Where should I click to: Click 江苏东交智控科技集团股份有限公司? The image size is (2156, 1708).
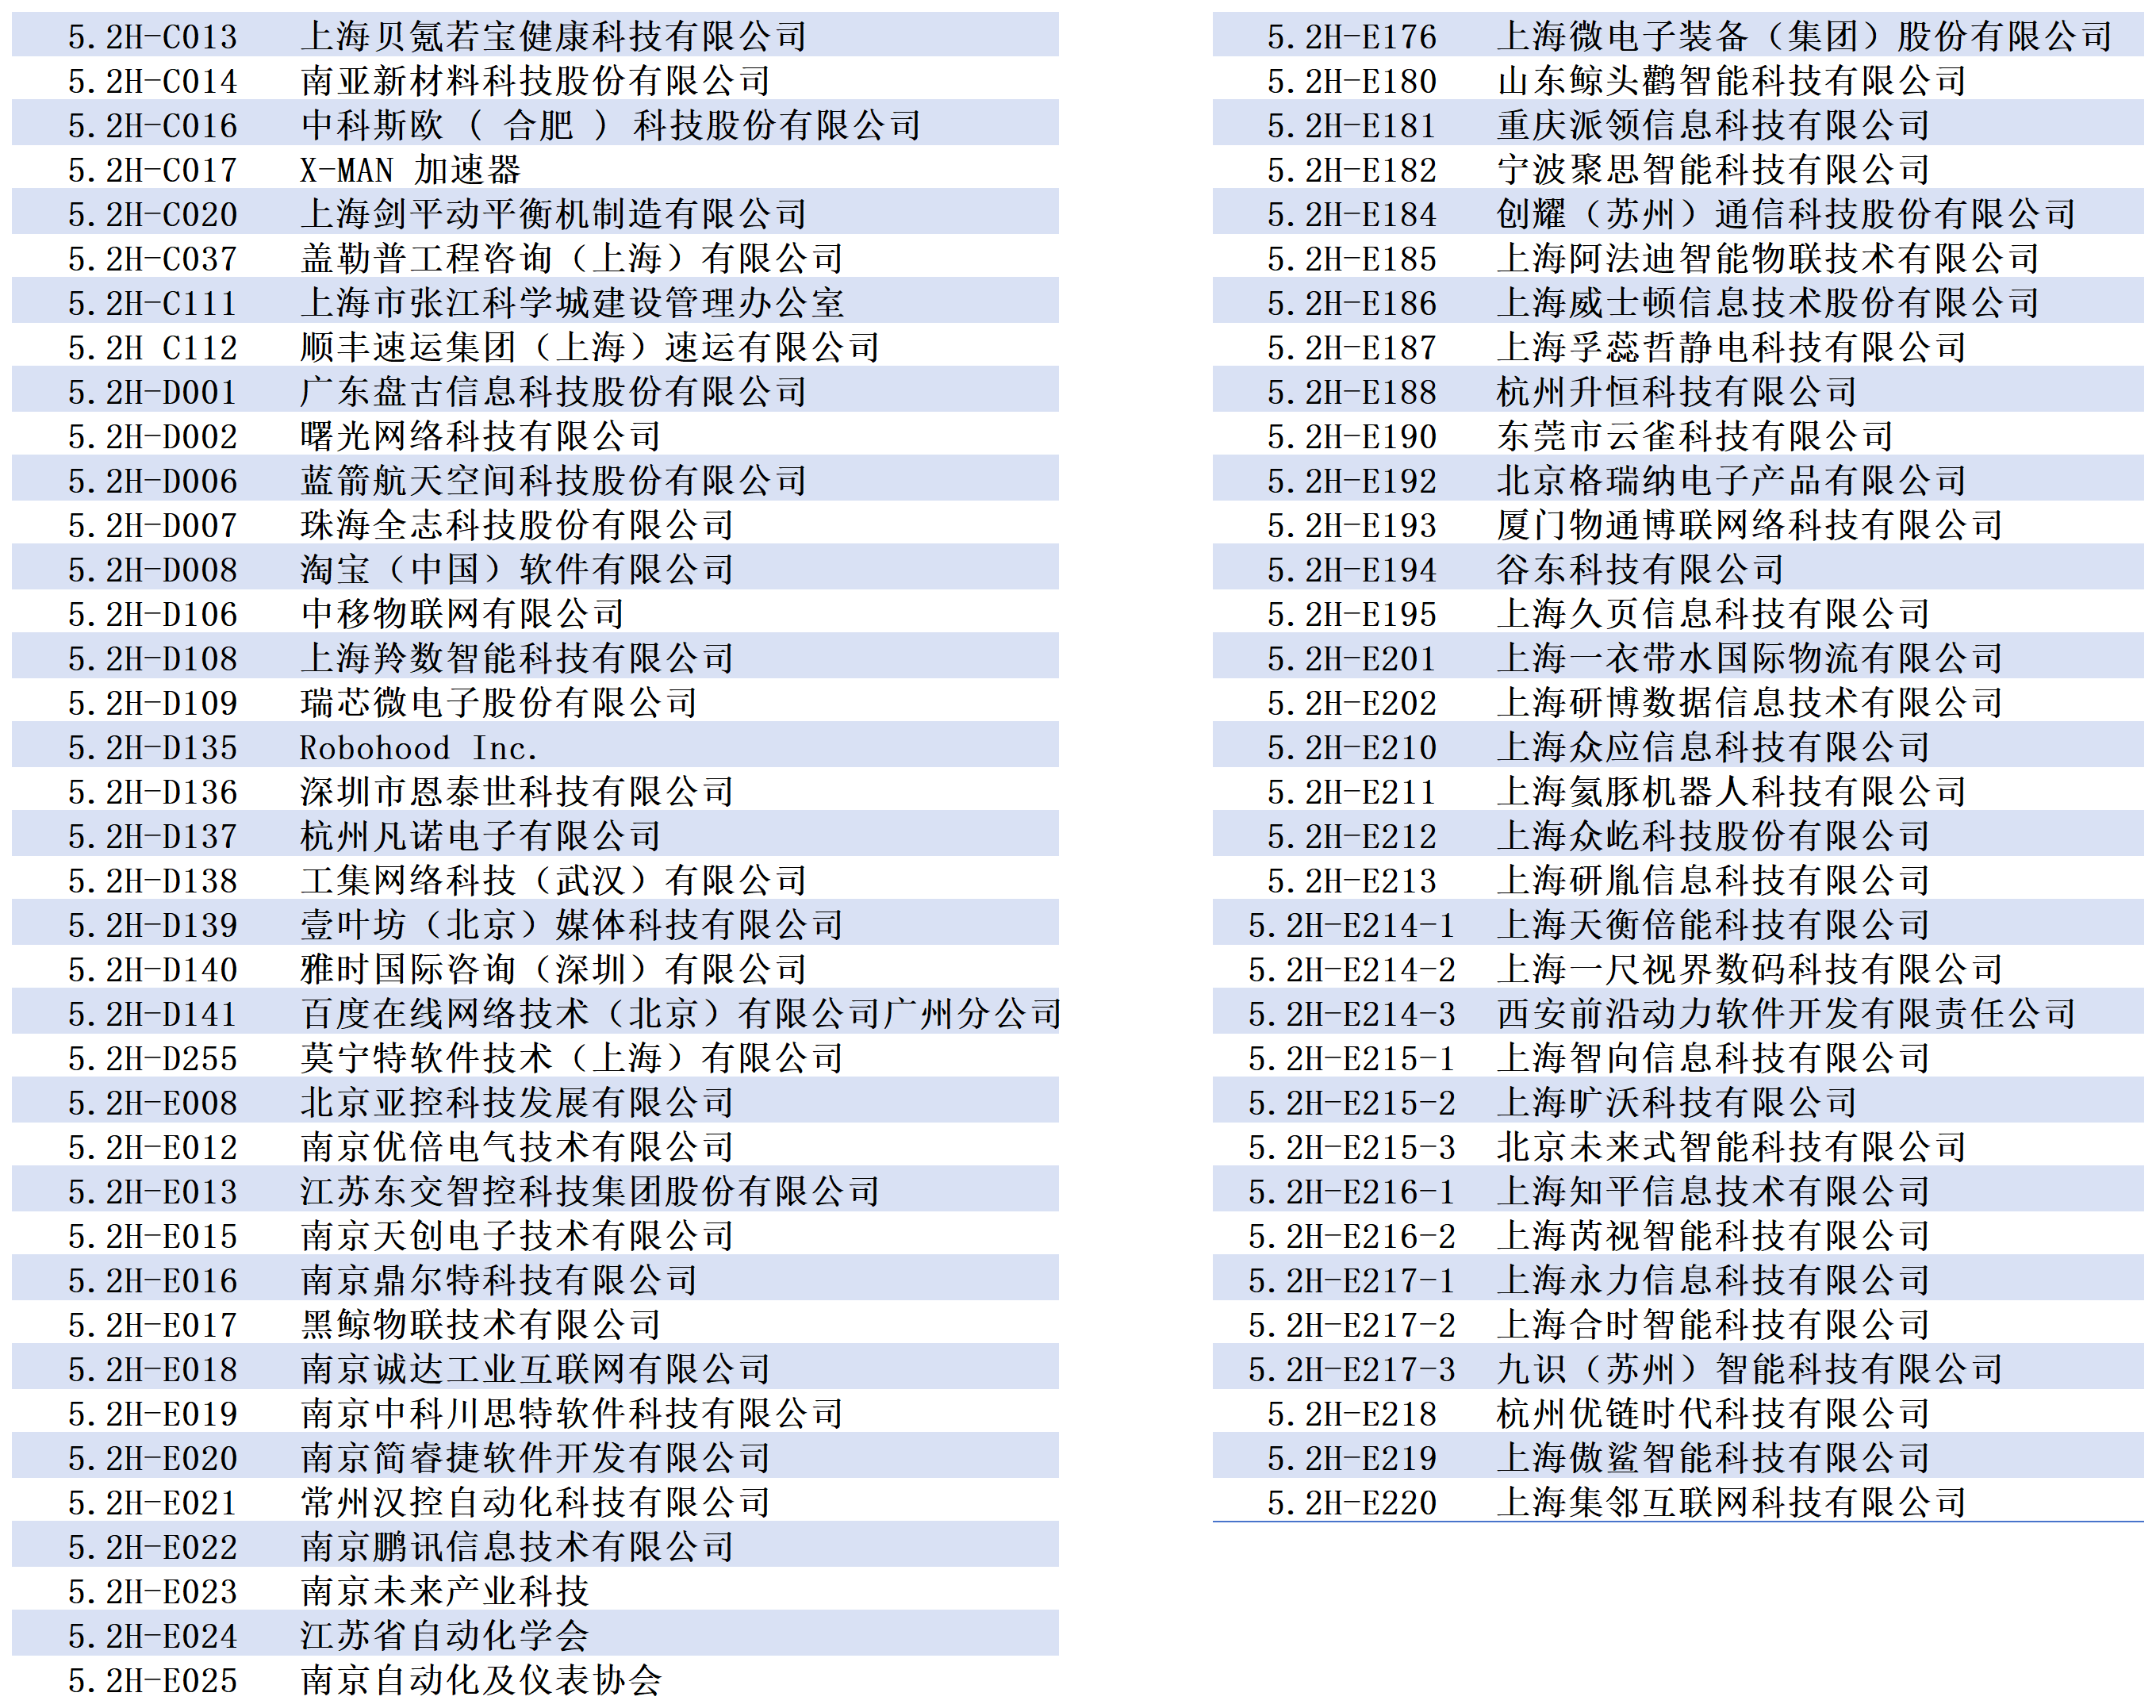590,1191
